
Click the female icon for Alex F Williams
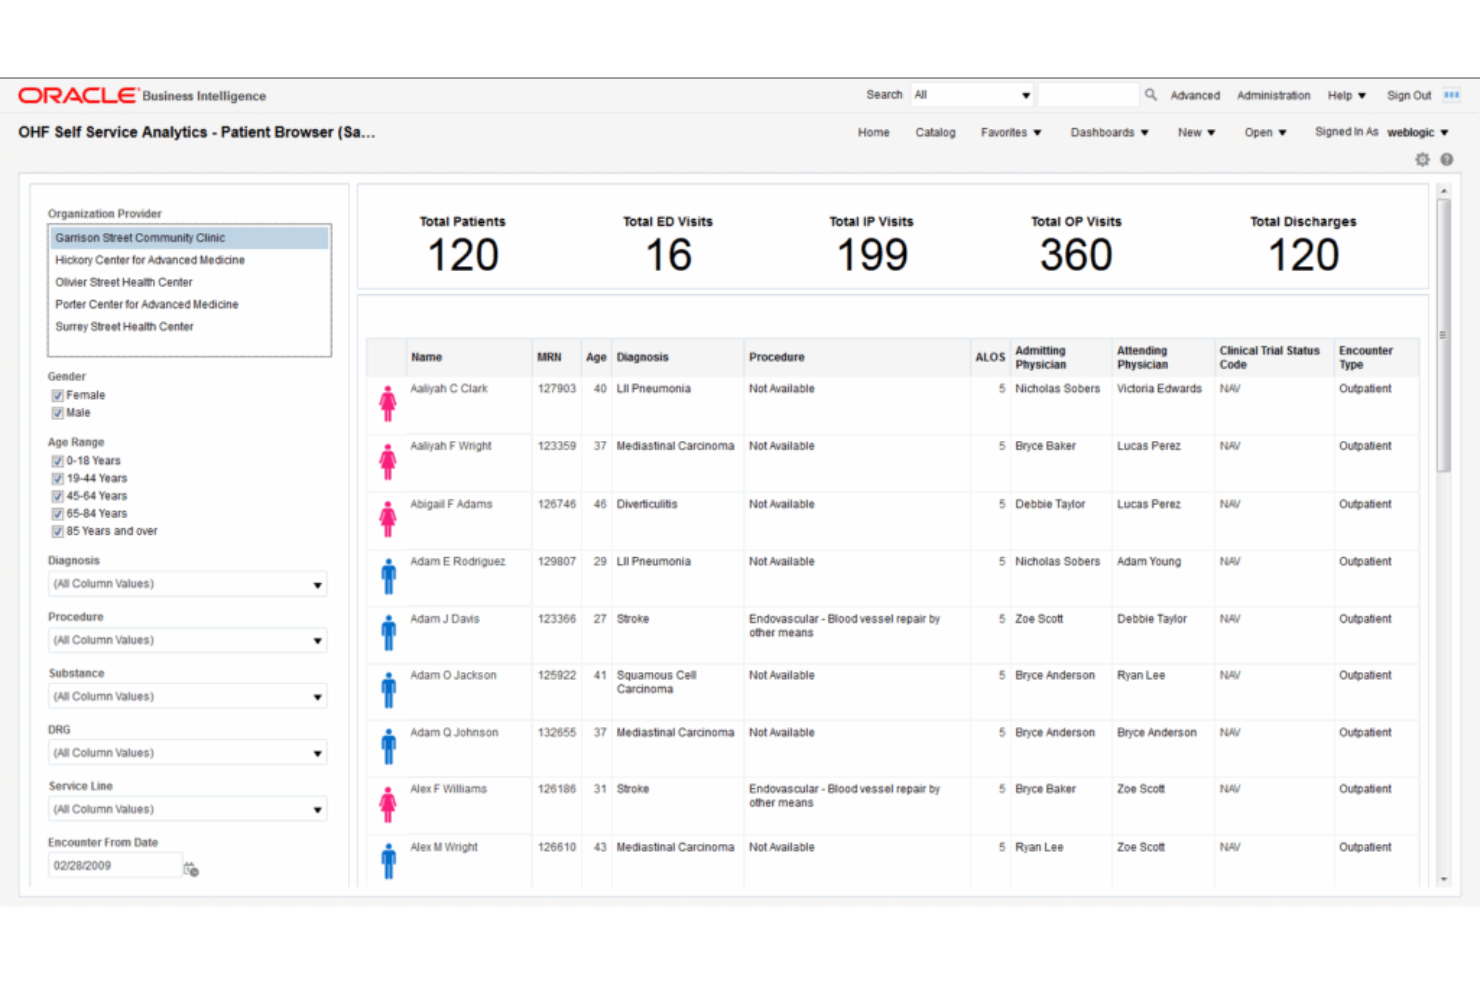tap(388, 804)
